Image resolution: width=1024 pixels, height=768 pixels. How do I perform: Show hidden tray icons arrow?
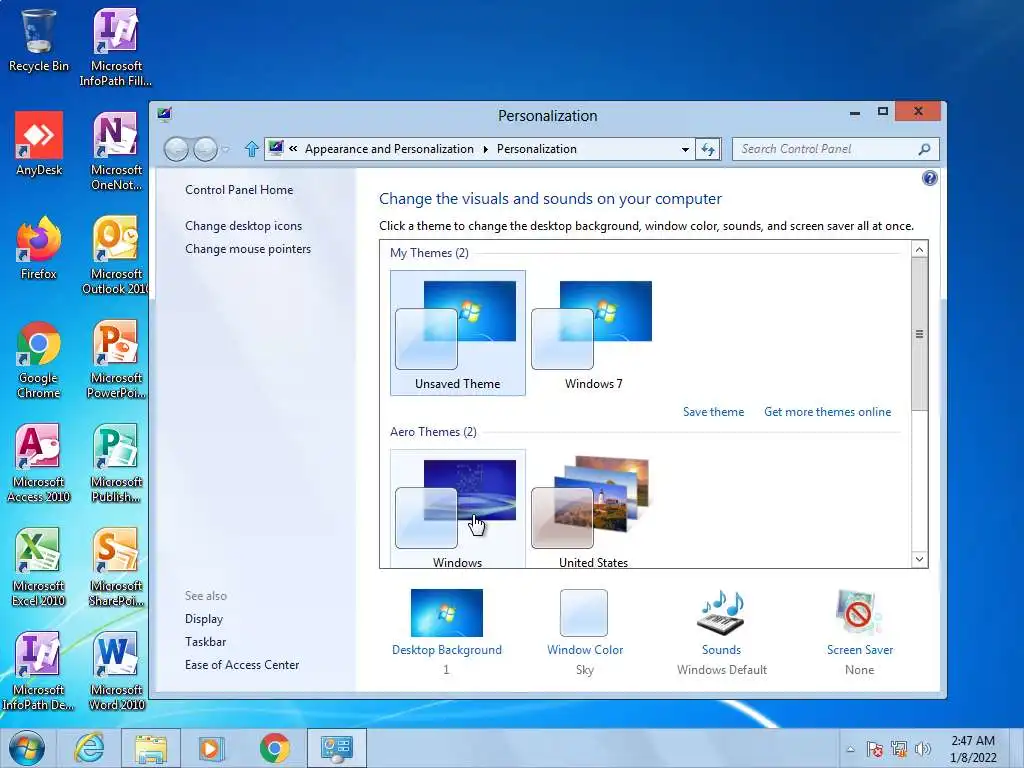pos(850,749)
